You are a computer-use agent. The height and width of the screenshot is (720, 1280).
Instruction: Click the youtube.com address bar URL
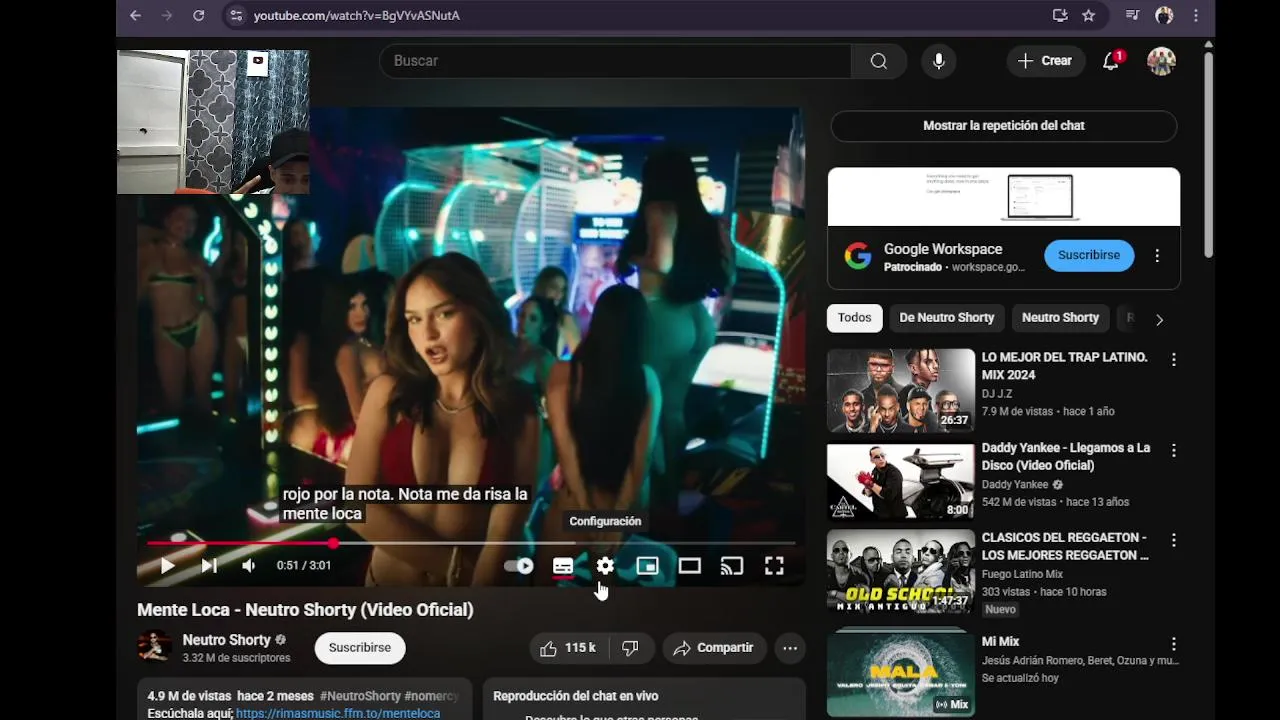coord(357,16)
